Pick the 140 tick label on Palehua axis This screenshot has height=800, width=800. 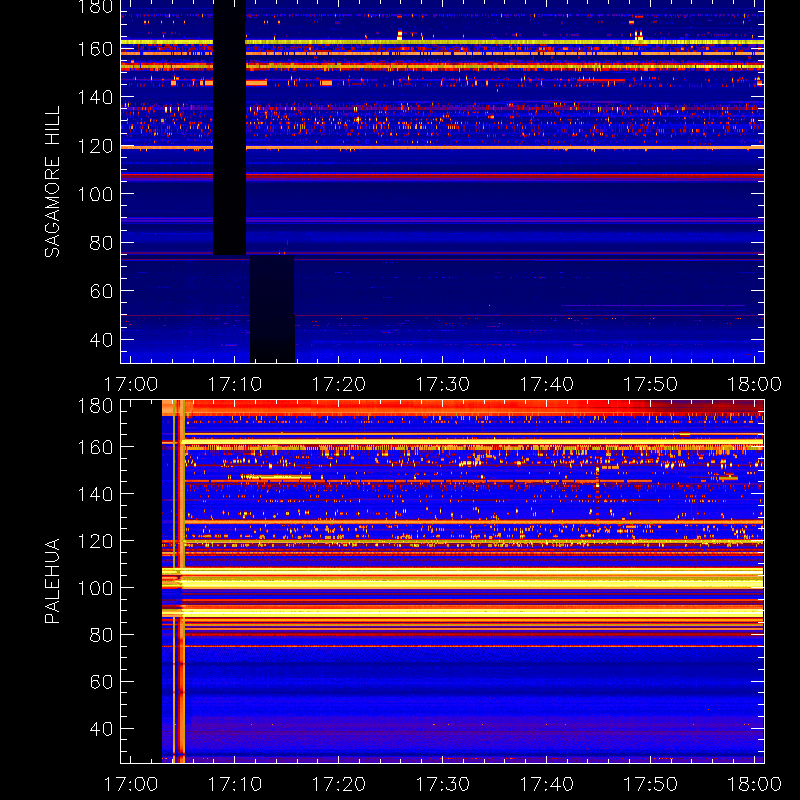coord(95,494)
